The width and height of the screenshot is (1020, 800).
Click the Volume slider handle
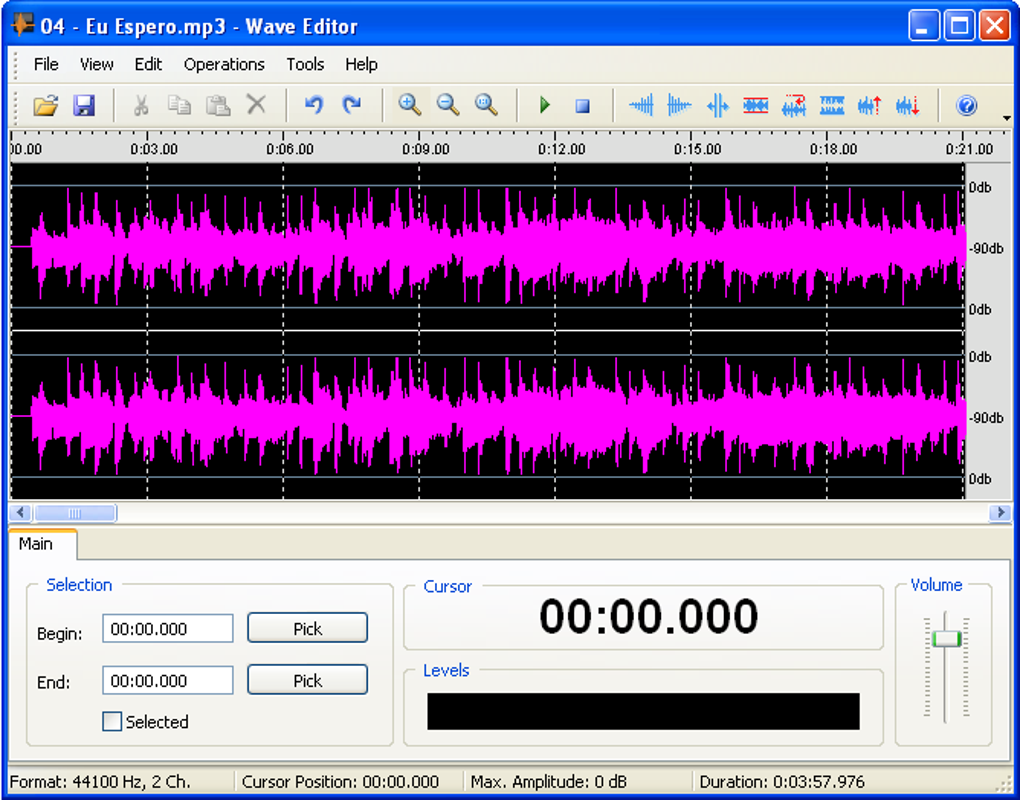946,638
